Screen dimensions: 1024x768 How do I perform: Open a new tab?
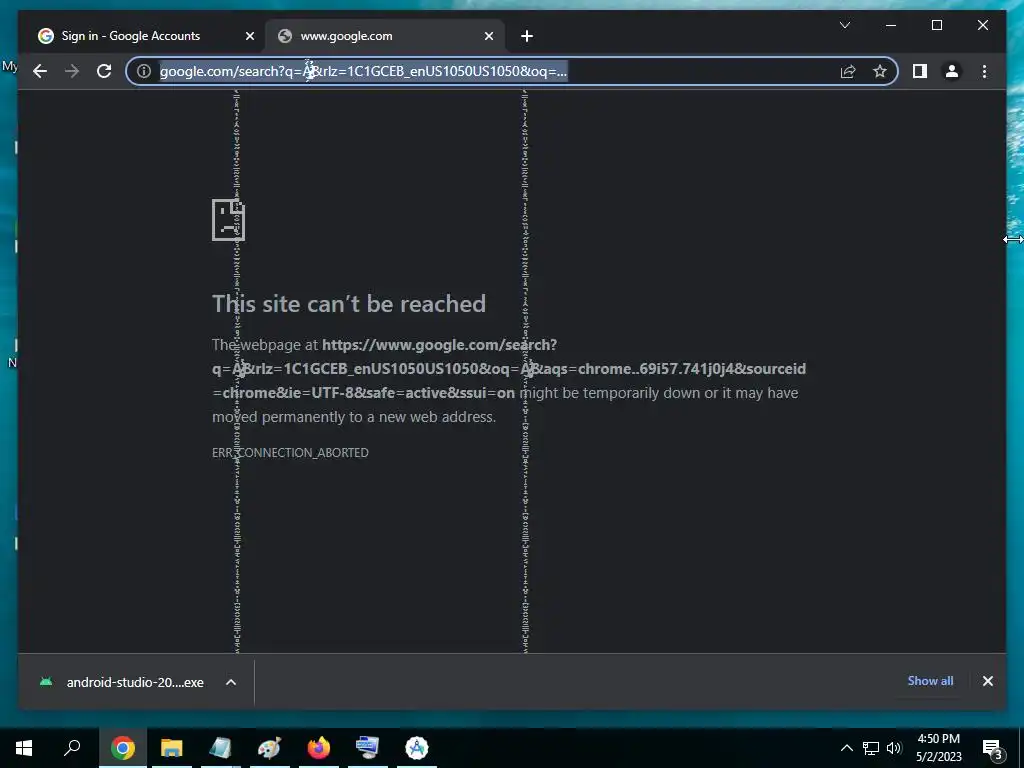click(527, 37)
